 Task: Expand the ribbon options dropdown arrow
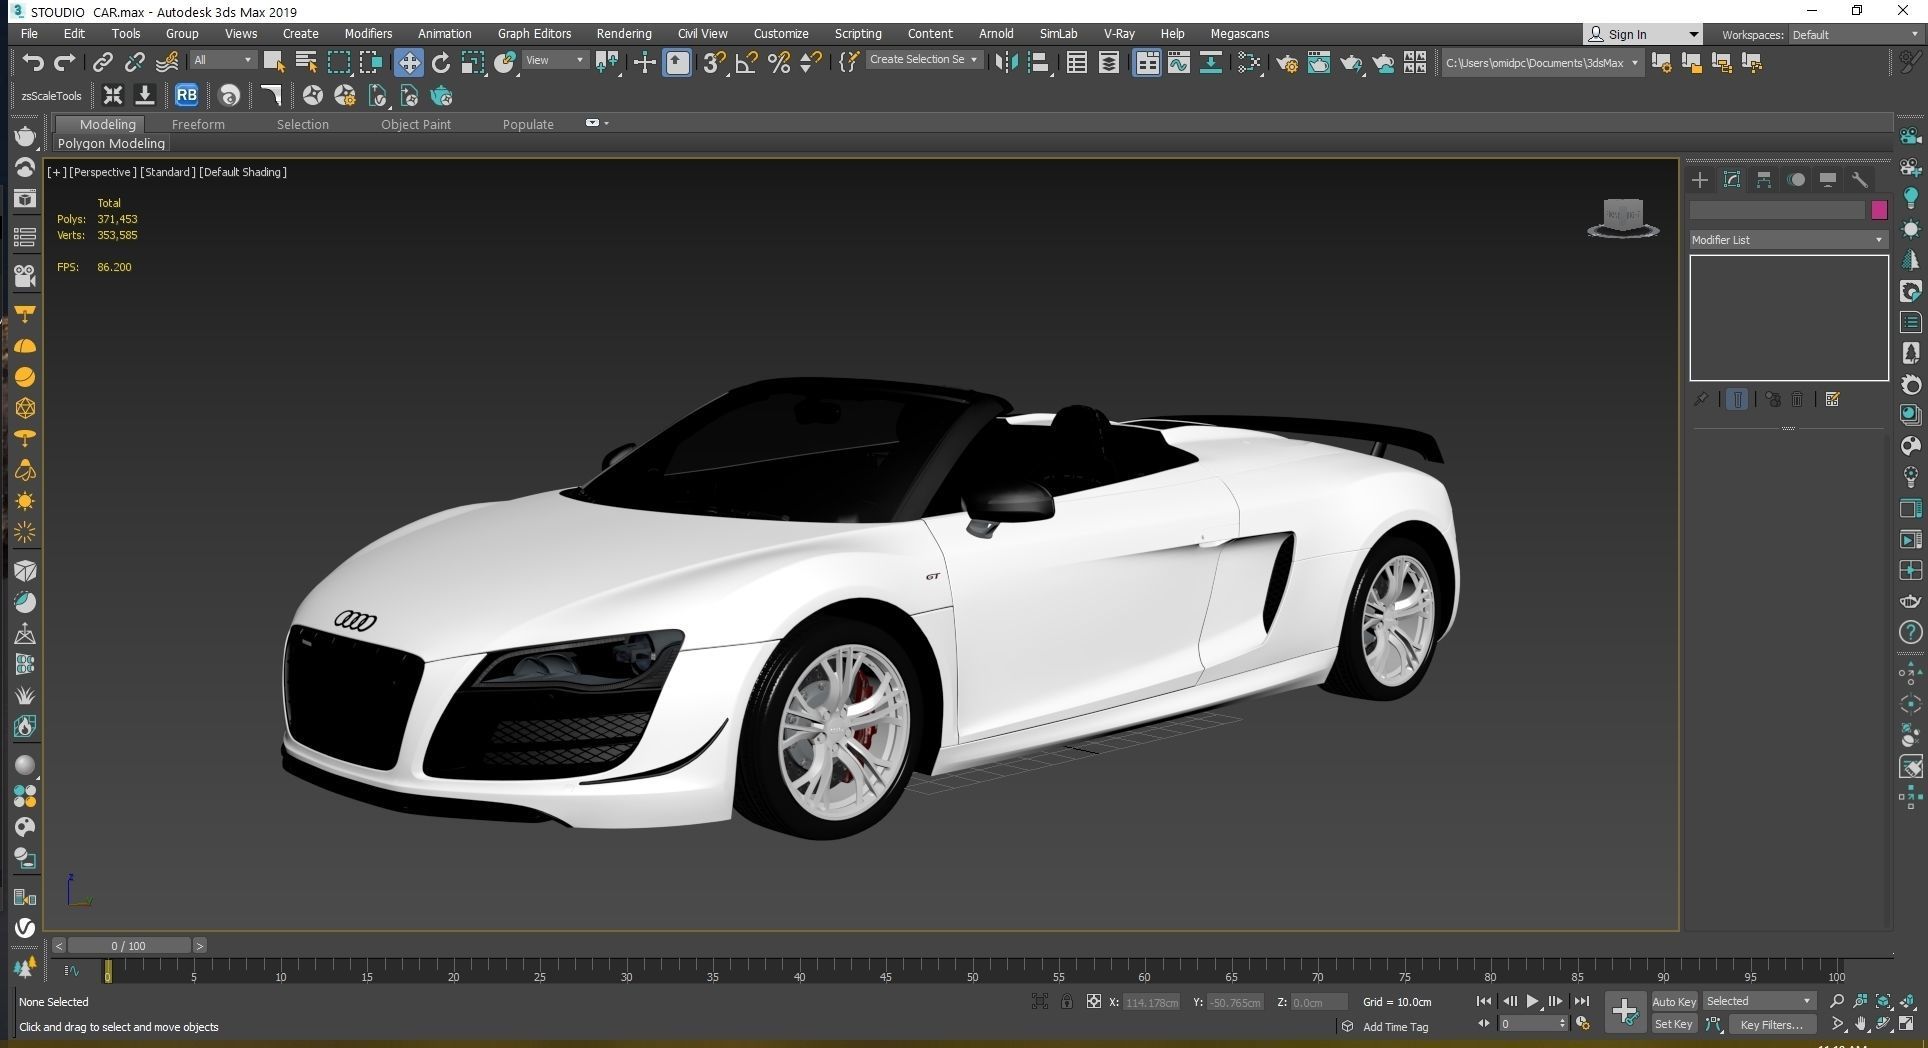(606, 123)
